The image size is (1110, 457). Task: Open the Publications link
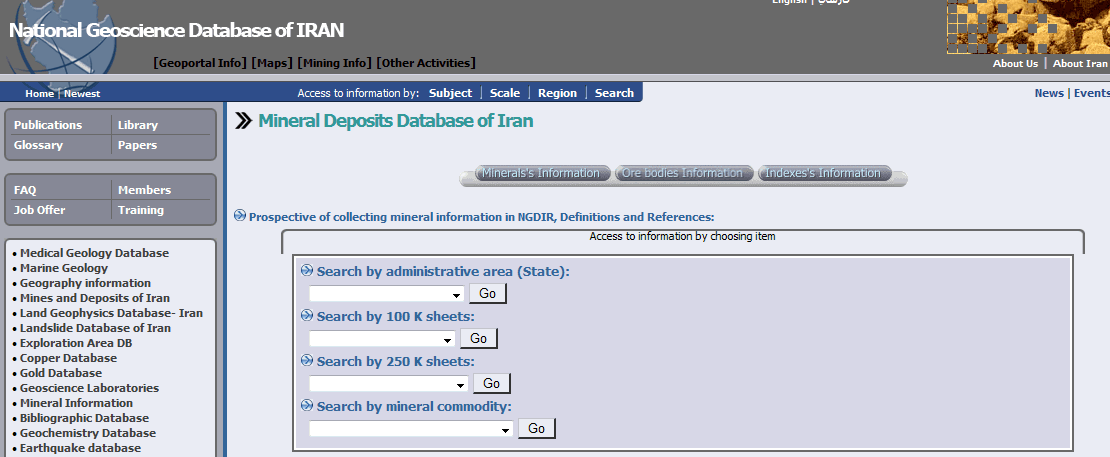48,125
